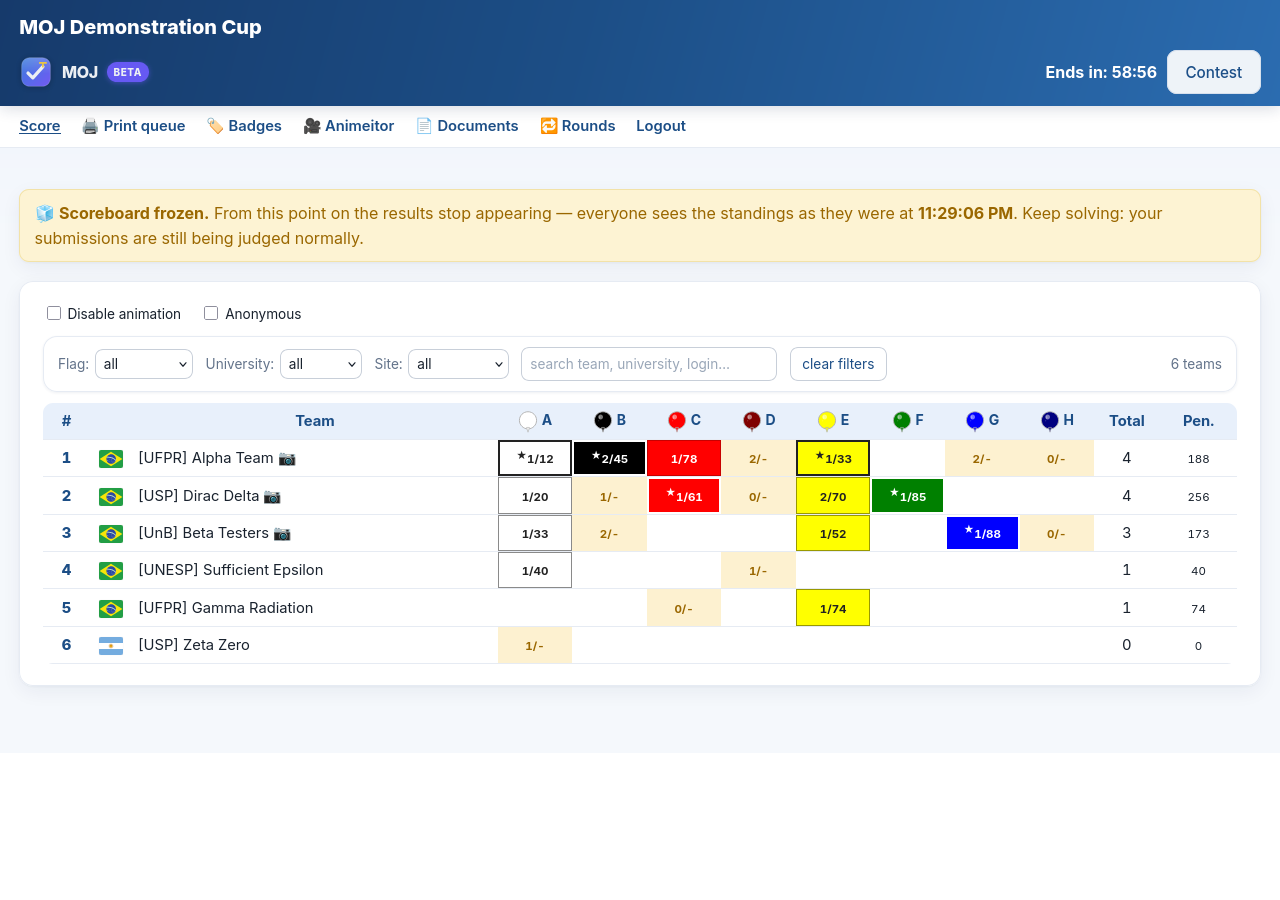Click the Contest button
The height and width of the screenshot is (900, 1280).
[1214, 72]
